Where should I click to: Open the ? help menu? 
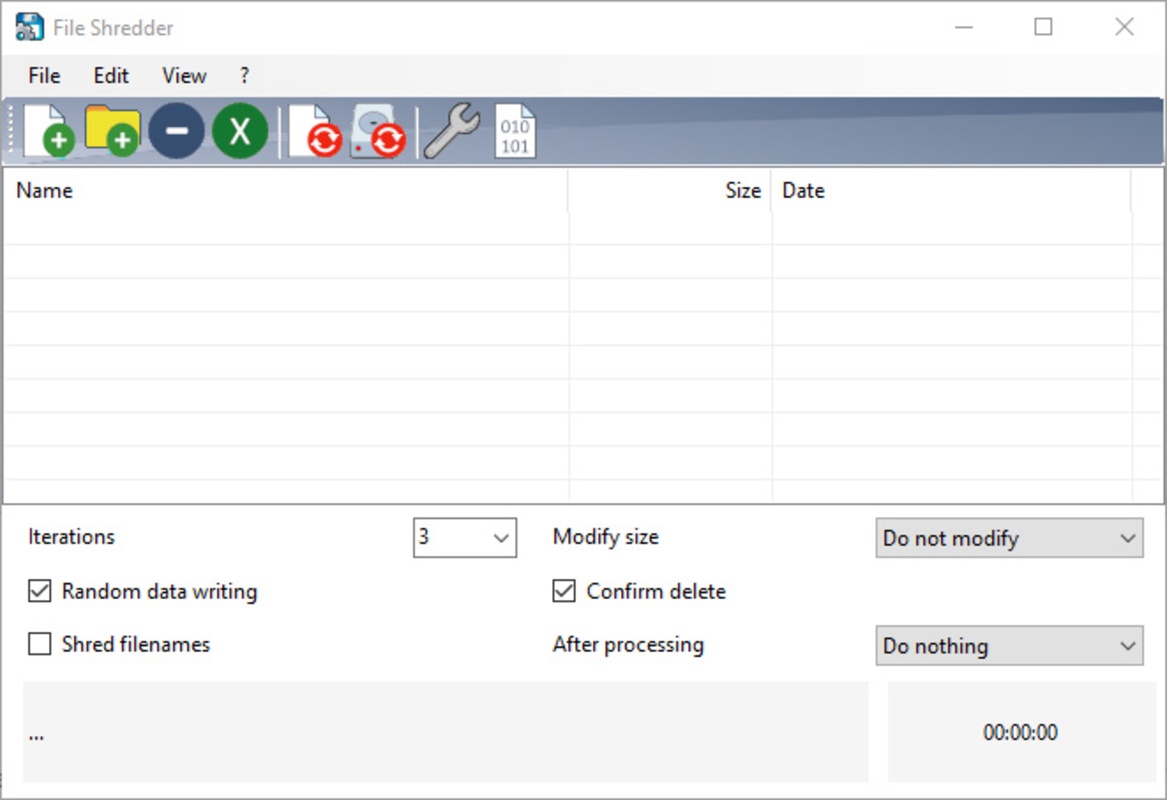click(244, 75)
